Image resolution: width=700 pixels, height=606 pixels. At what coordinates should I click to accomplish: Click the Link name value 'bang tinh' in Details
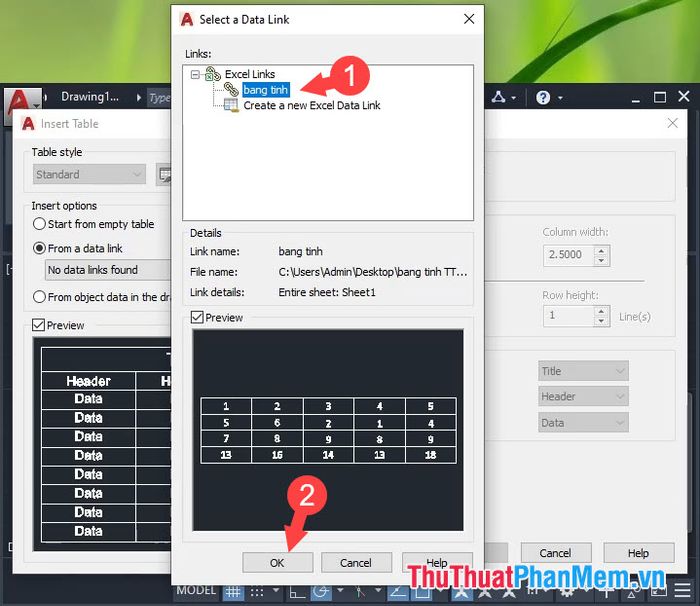point(300,251)
